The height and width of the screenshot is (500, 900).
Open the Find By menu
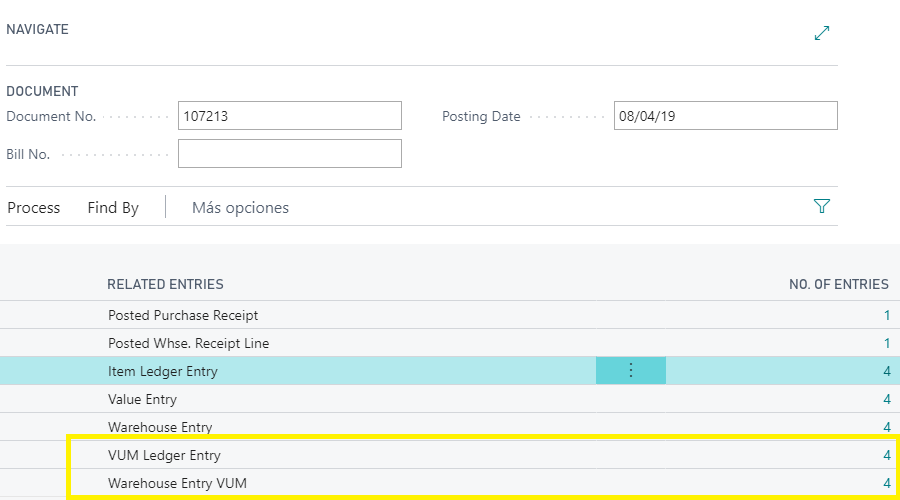(113, 208)
